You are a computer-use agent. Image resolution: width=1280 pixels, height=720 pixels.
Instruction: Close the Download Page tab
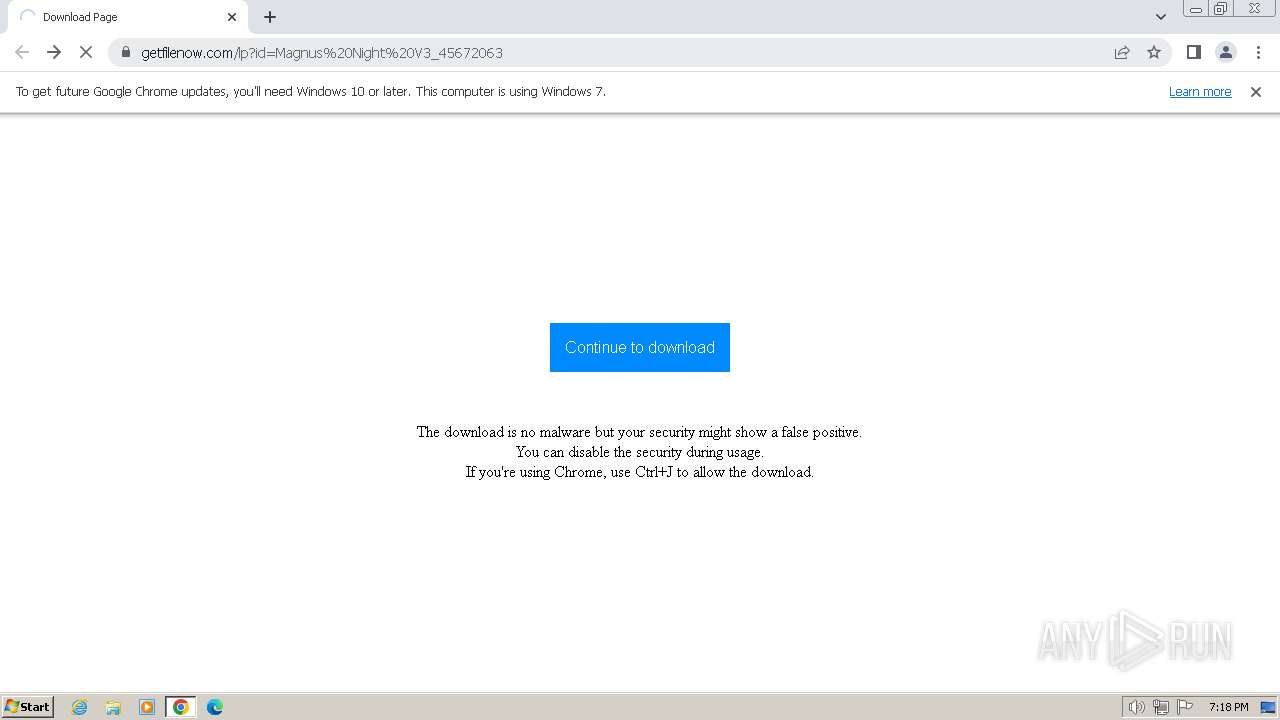232,17
